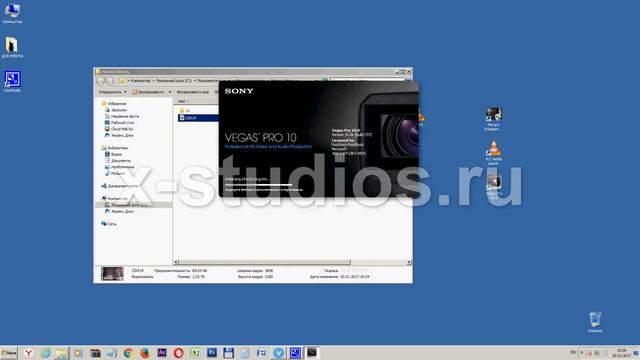
Task: Select the VLC media player desktop shortcut
Action: (x=493, y=153)
